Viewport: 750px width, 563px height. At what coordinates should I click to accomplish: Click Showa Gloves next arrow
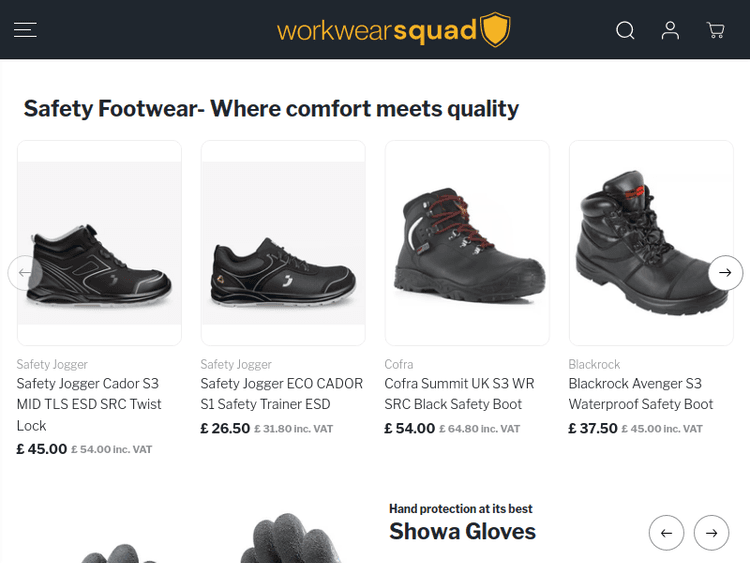pos(711,533)
